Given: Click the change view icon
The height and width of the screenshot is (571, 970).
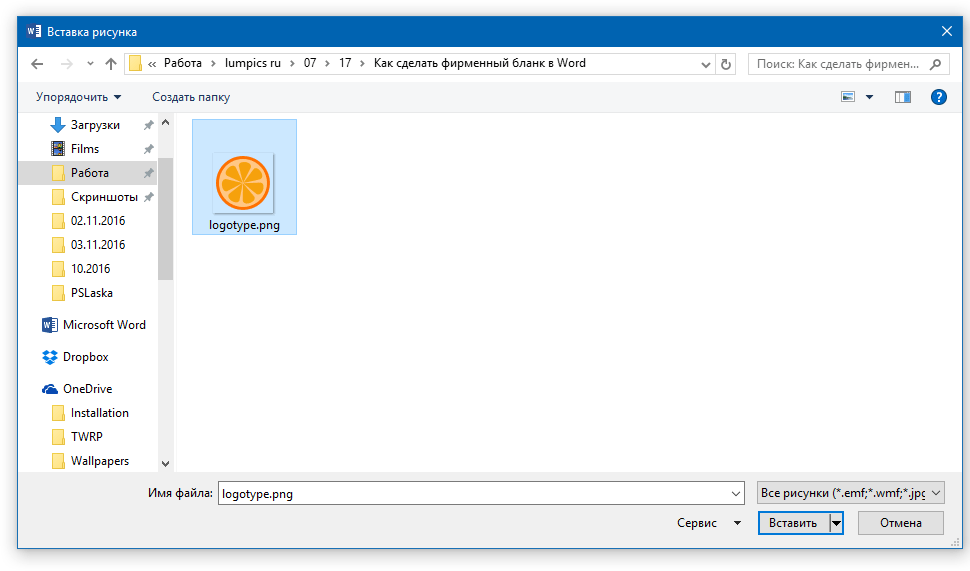Looking at the screenshot, I should (848, 97).
